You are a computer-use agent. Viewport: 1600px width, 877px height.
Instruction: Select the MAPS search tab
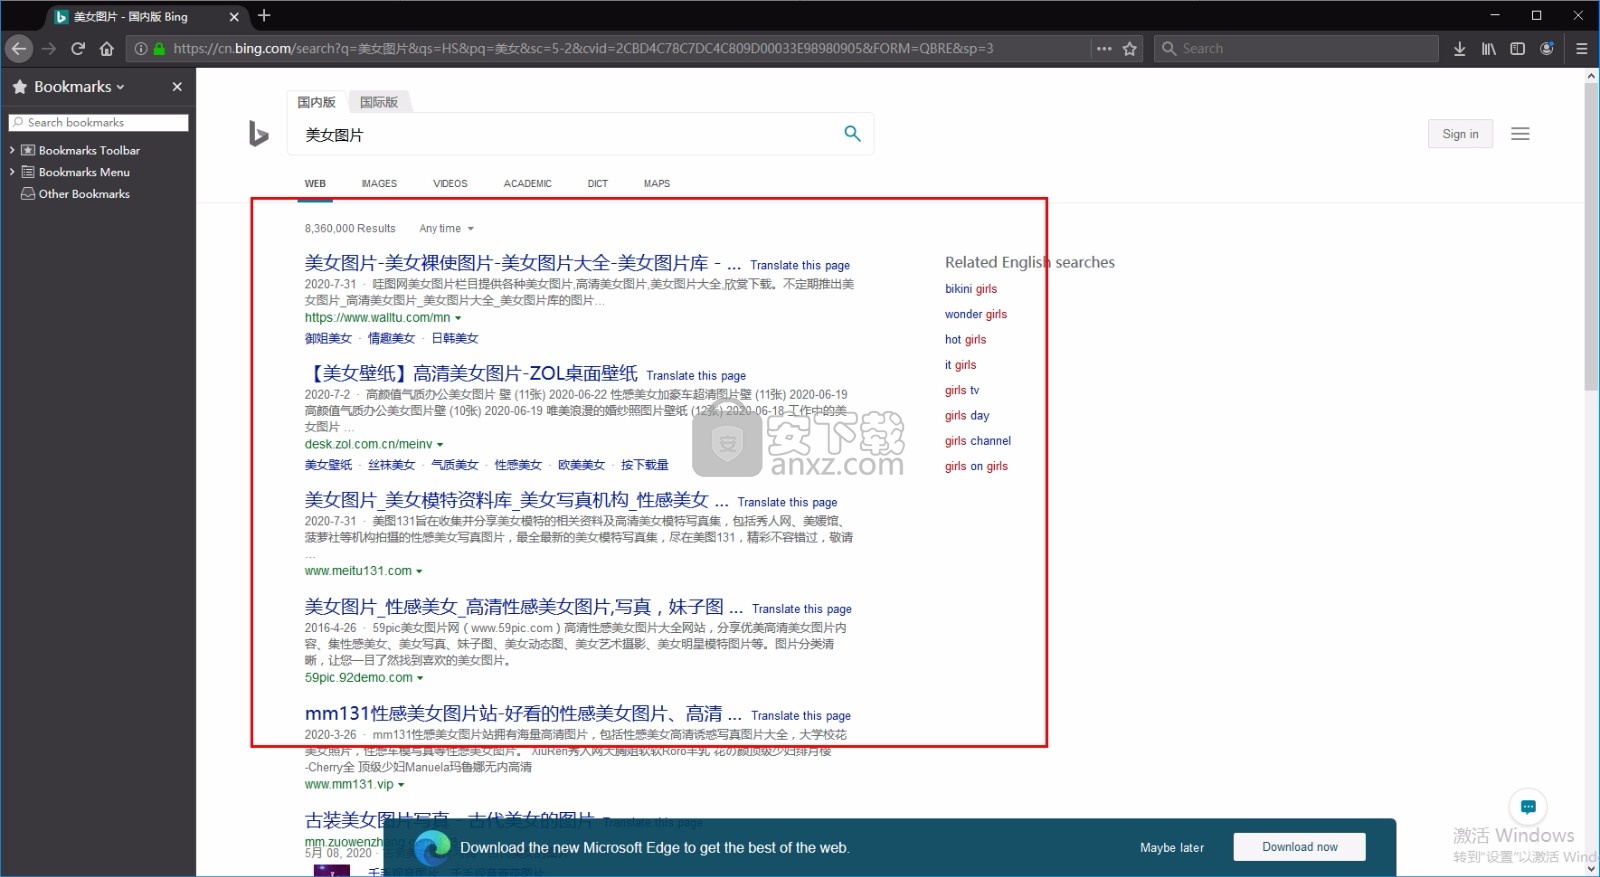pos(657,184)
